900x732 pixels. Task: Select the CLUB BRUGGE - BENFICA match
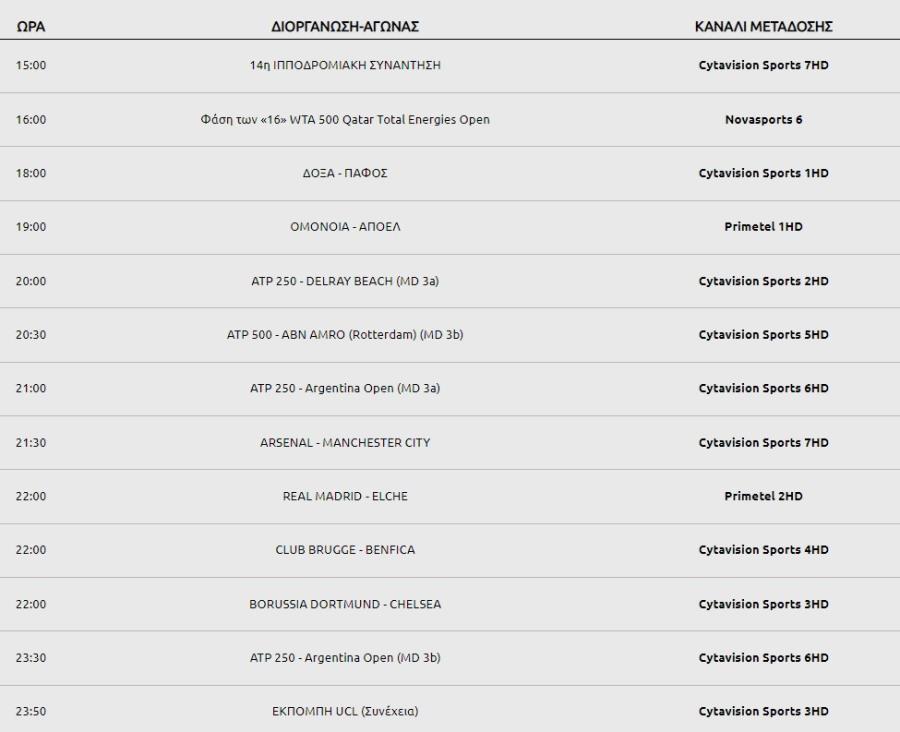(x=345, y=550)
